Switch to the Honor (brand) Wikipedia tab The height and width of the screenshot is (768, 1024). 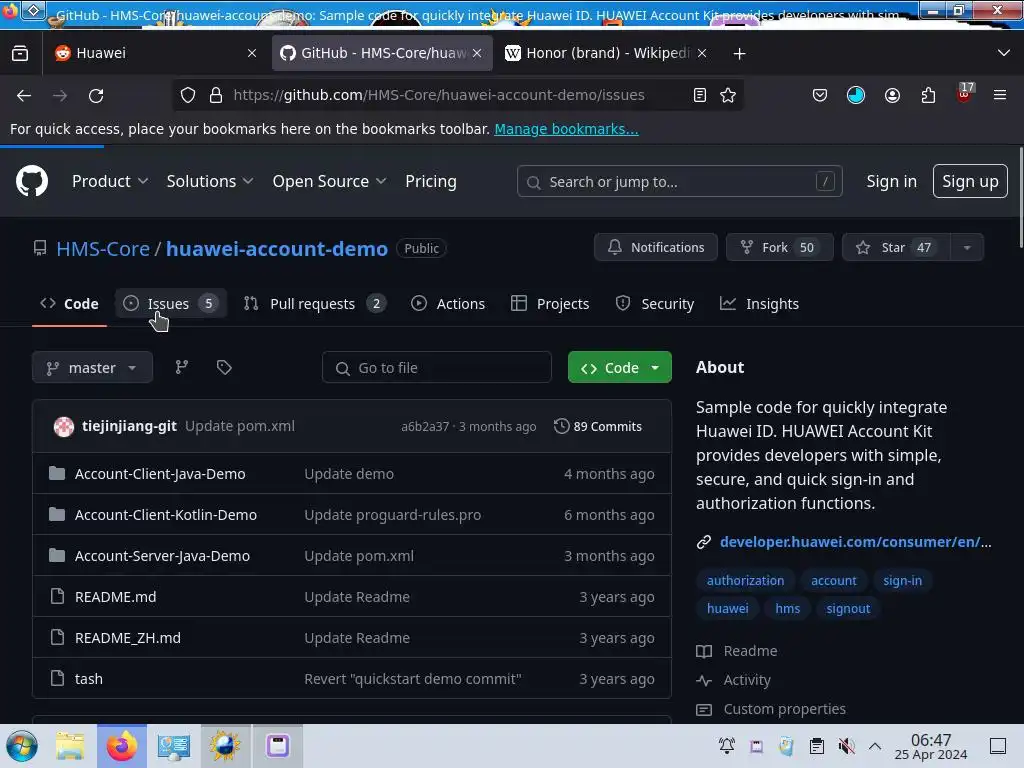(606, 53)
